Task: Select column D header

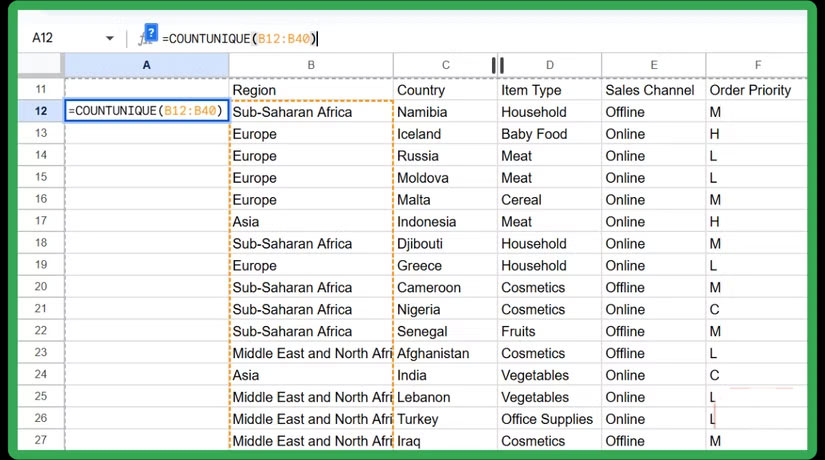Action: click(549, 65)
